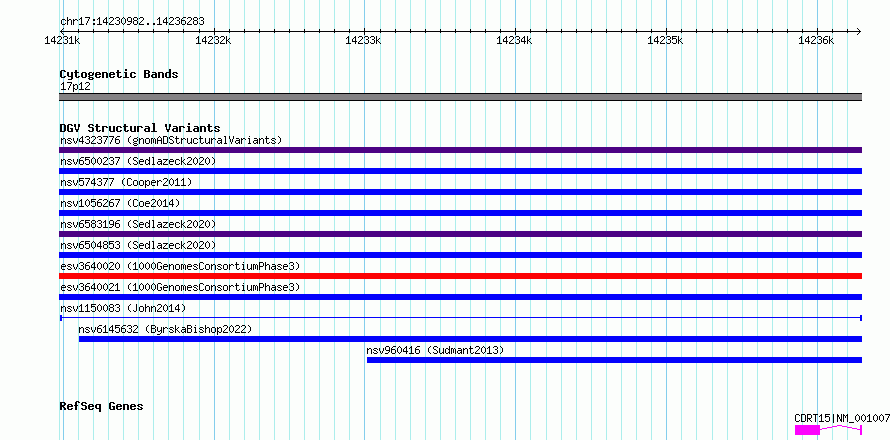Select esv3640021 (1000GenomesConsortiumPhase3) label

(x=180, y=287)
